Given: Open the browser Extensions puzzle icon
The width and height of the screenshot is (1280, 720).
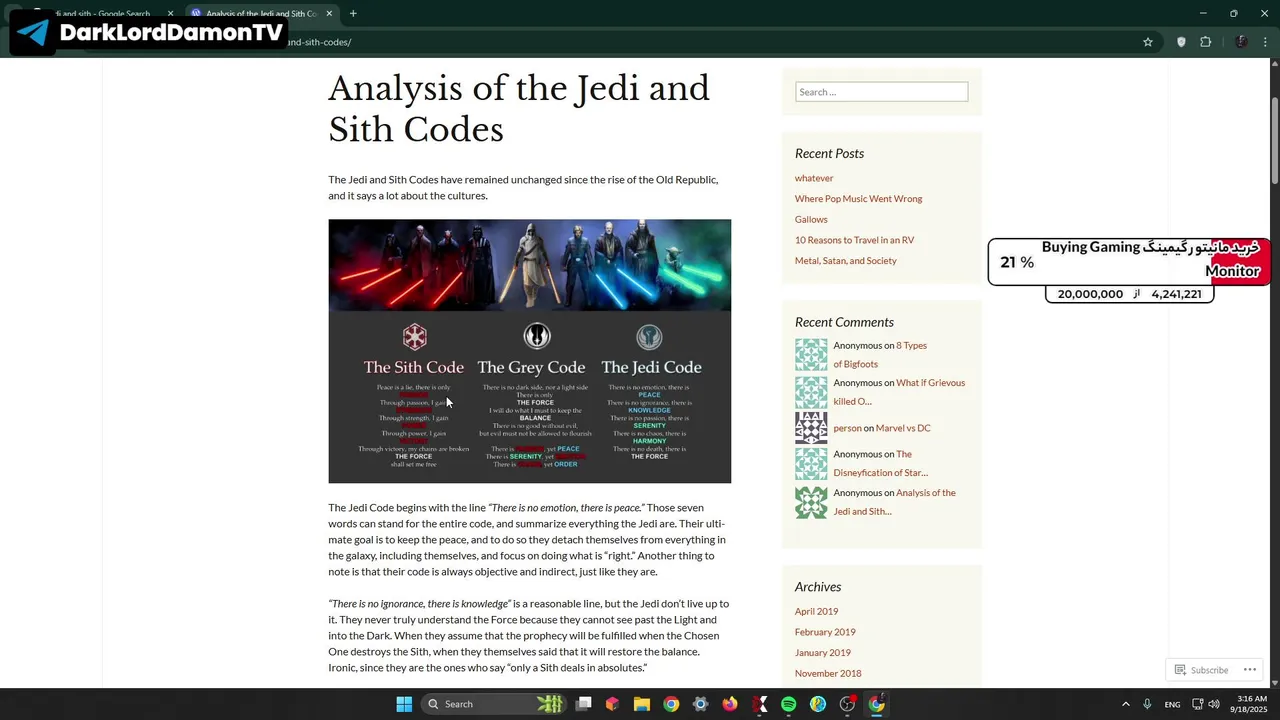Looking at the screenshot, I should tap(1205, 42).
